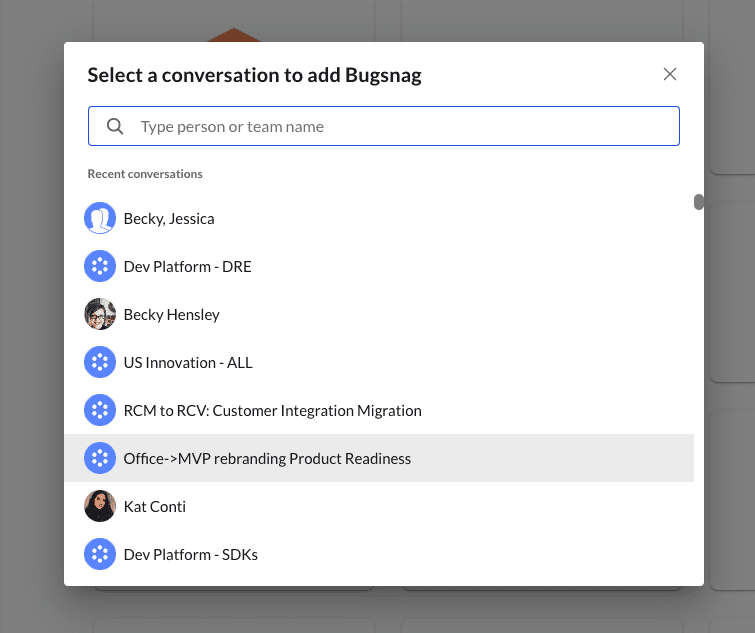Select the Becky, Jessica conversation

coord(169,218)
